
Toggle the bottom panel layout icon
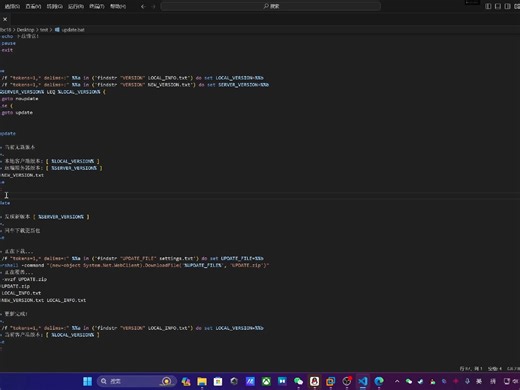pyautogui.click(x=498, y=6)
